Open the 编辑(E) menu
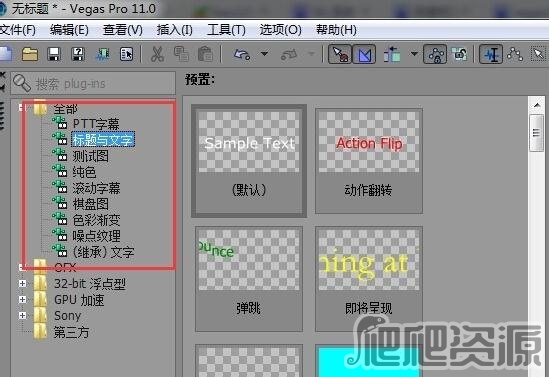 [x=69, y=30]
